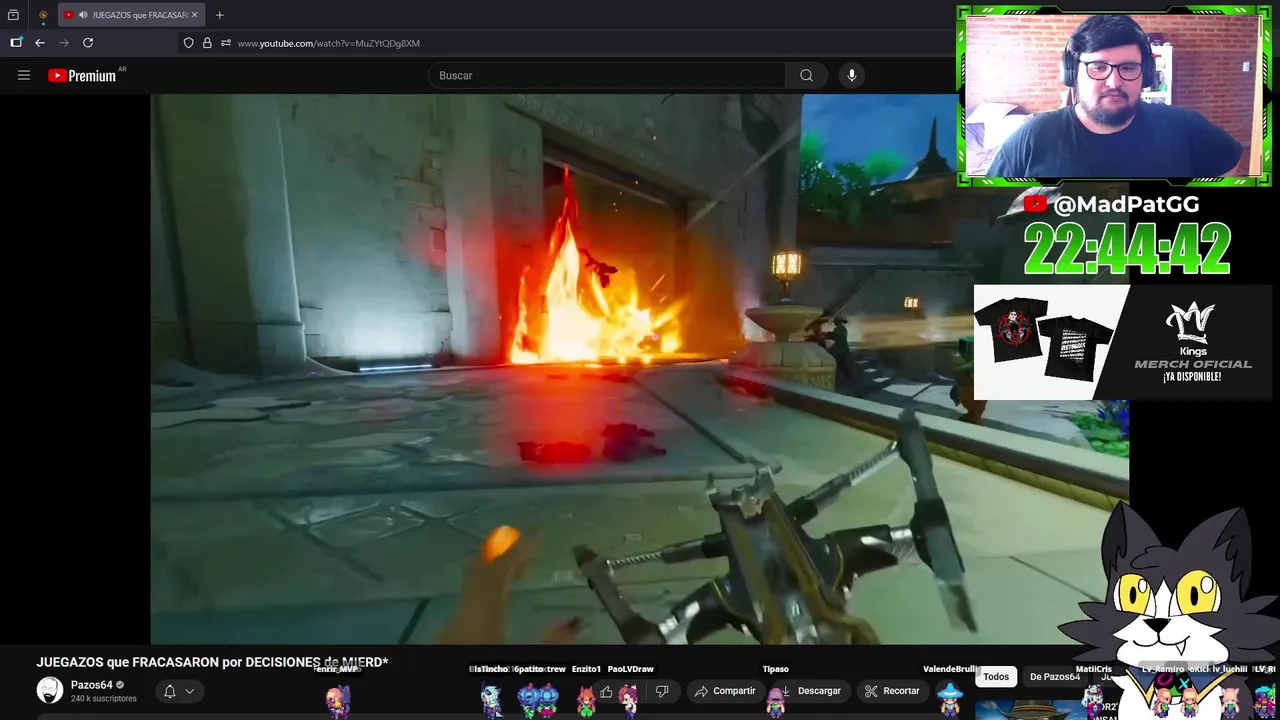Switch to the JUEGAZOS que FRACASARON tab

pos(131,15)
